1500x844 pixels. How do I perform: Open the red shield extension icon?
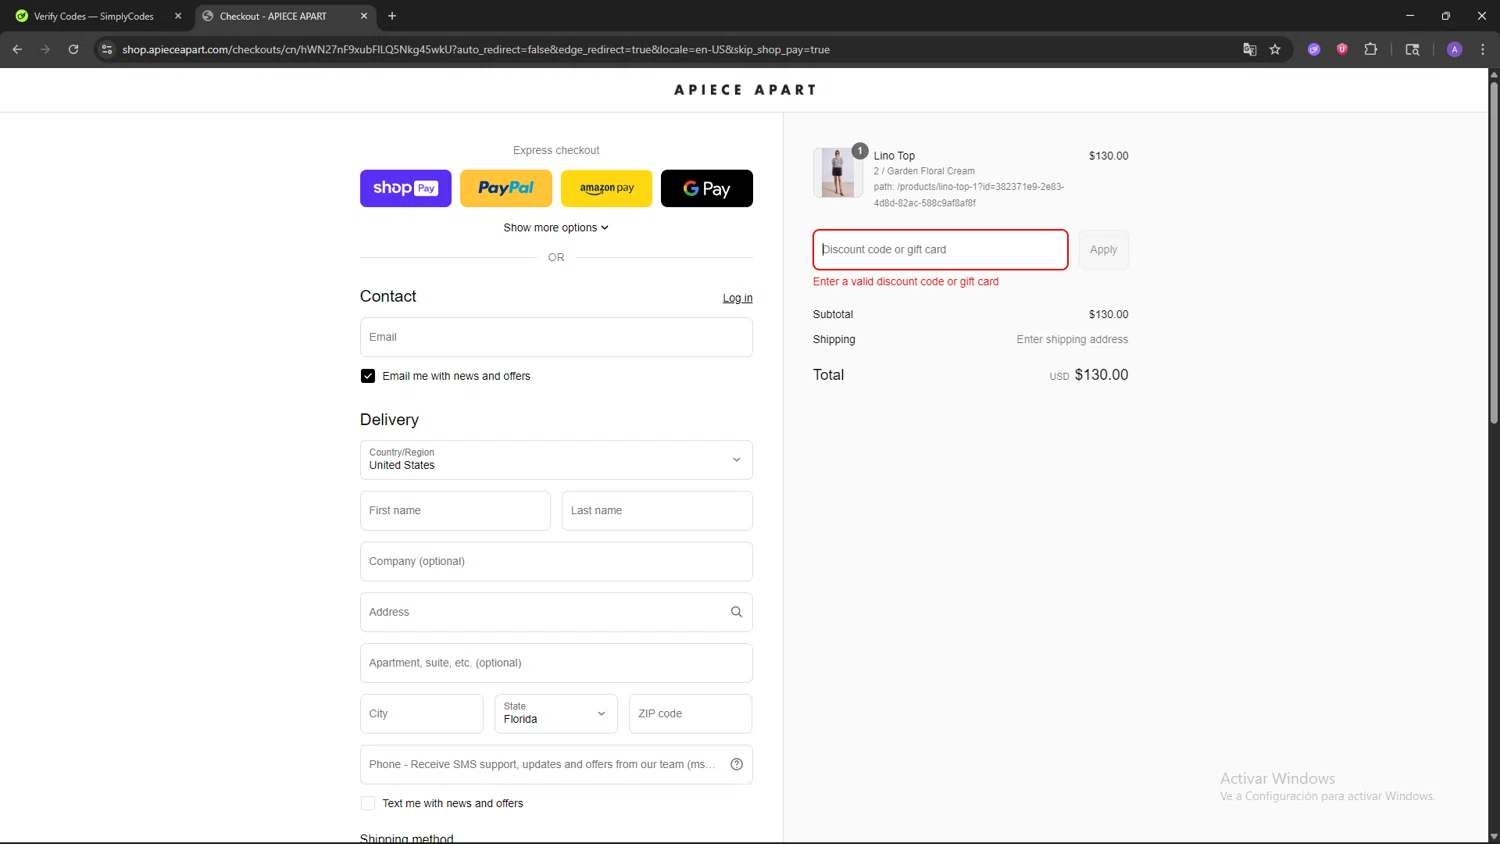point(1342,49)
